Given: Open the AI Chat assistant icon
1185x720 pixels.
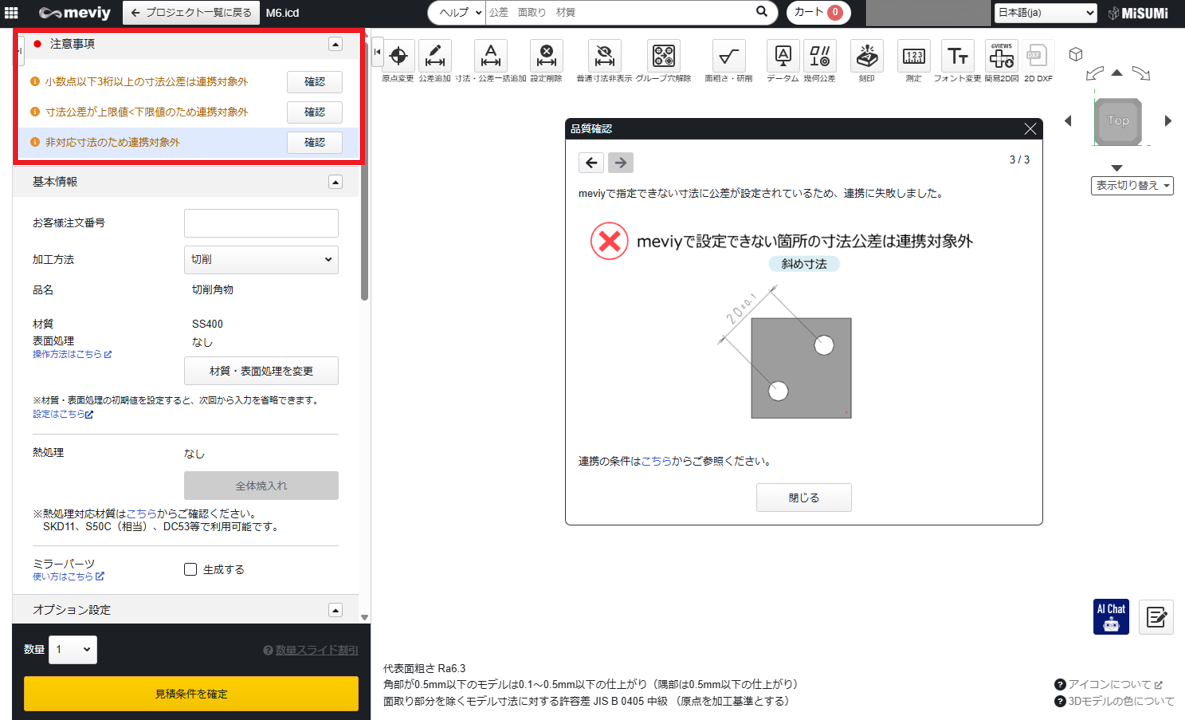Looking at the screenshot, I should click(1111, 617).
